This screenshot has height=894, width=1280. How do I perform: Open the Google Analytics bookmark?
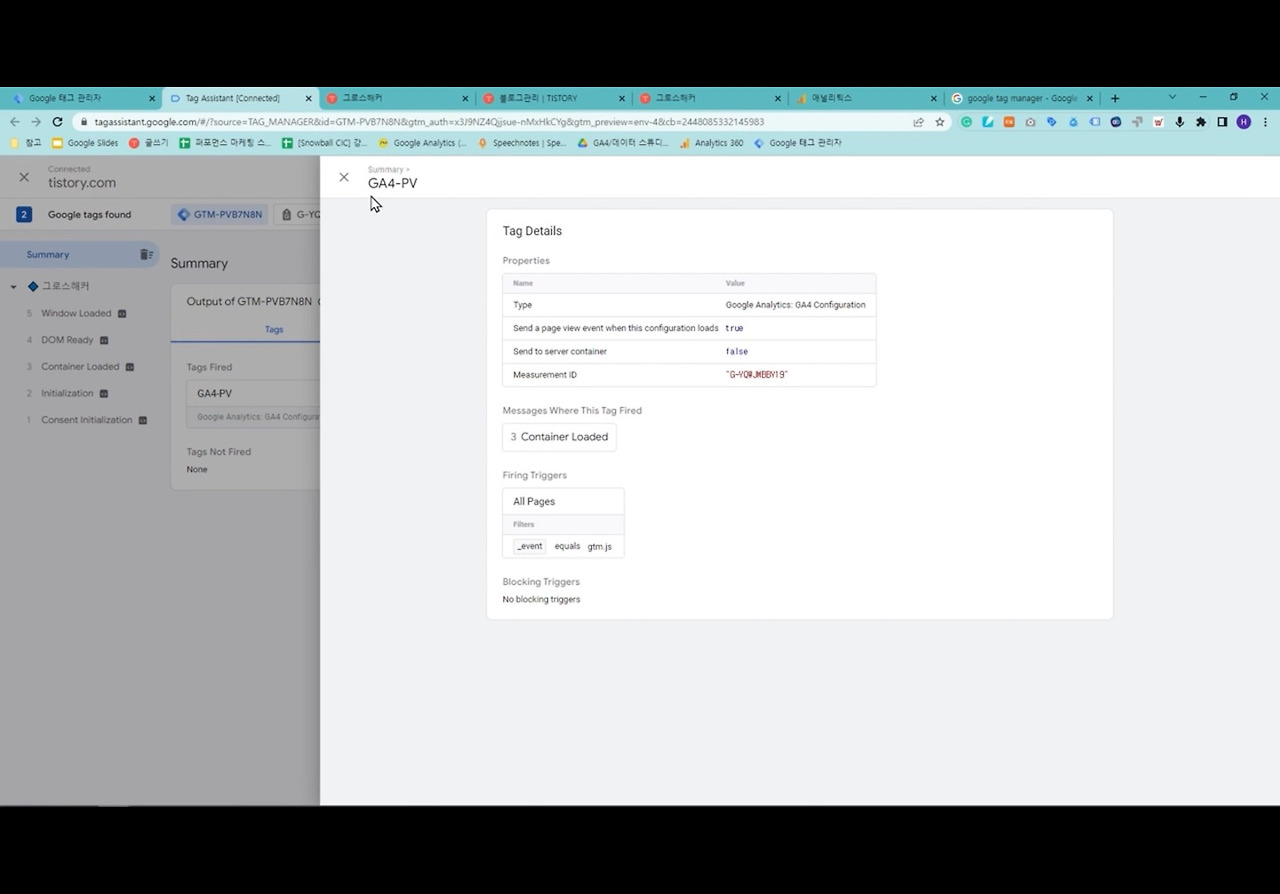[422, 143]
